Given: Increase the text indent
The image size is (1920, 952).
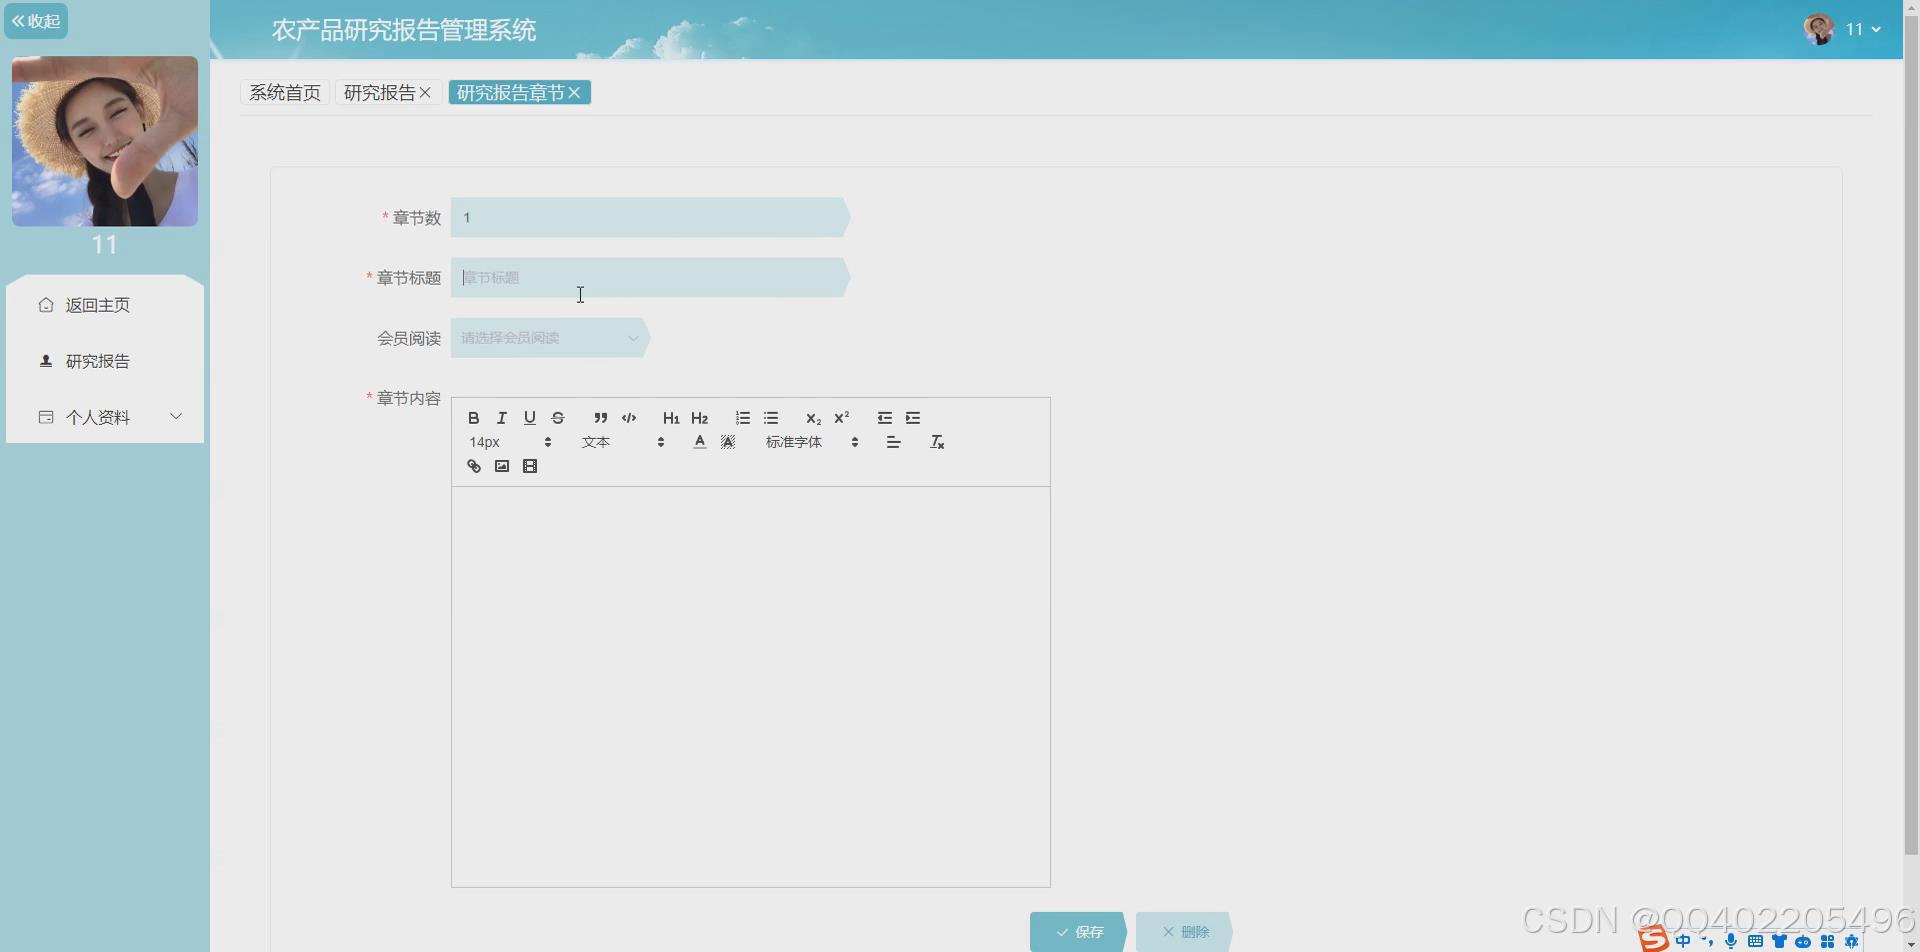Looking at the screenshot, I should 913,418.
